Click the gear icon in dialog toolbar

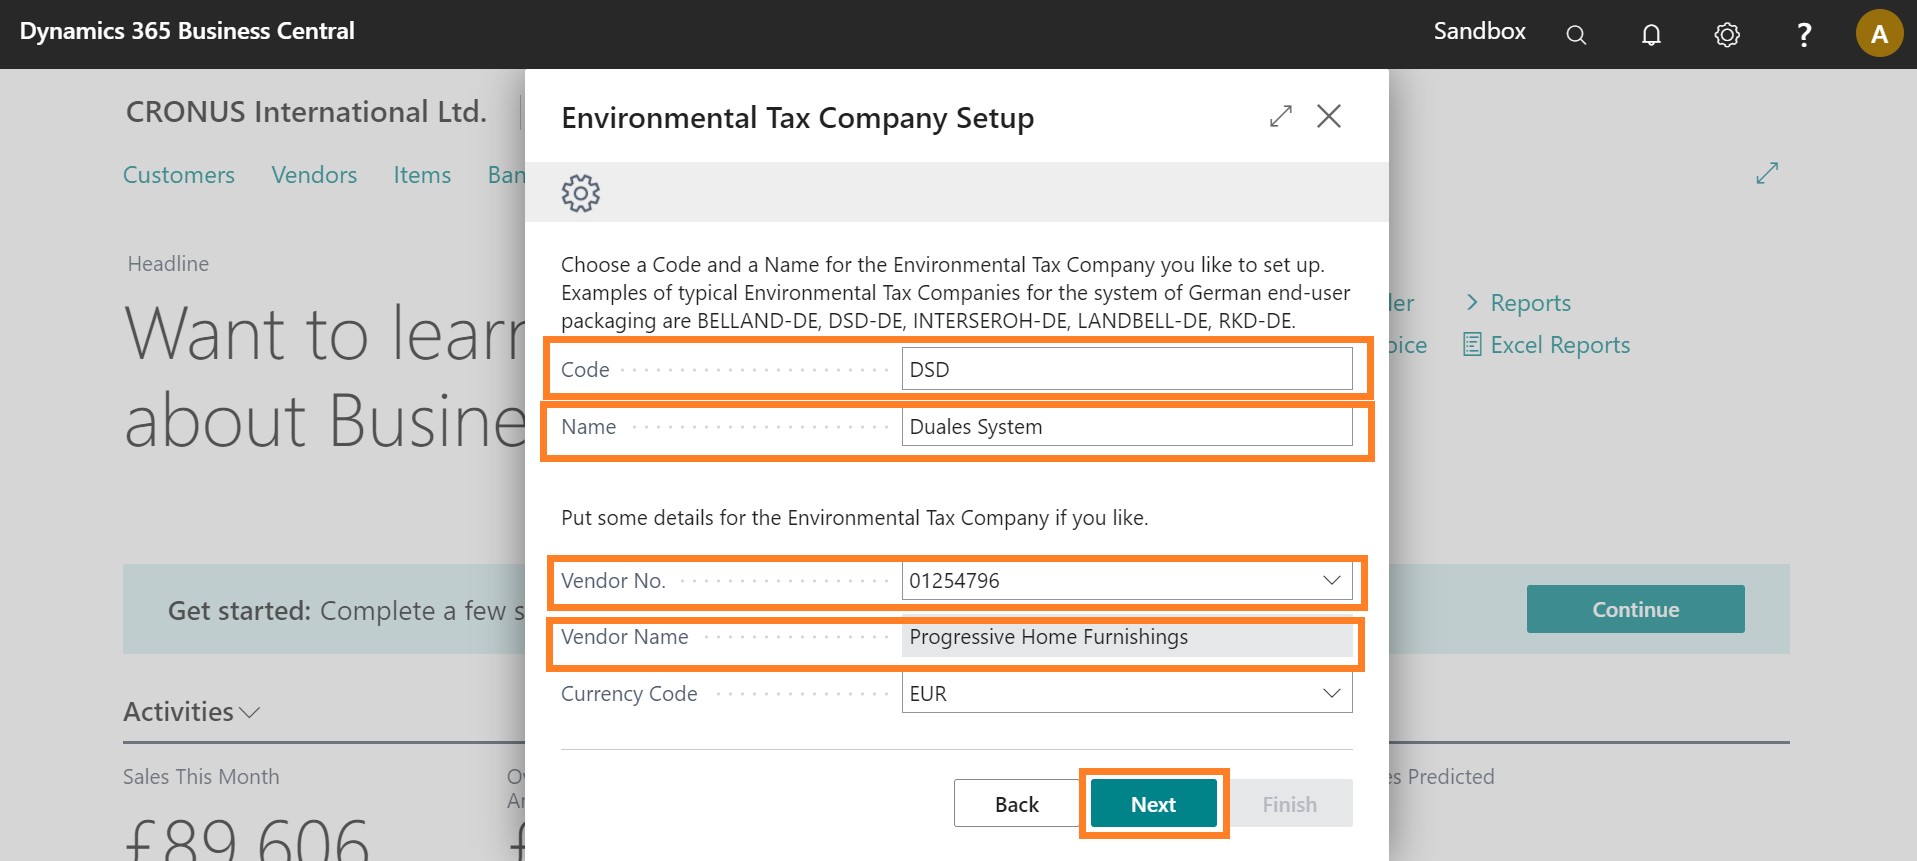580,193
